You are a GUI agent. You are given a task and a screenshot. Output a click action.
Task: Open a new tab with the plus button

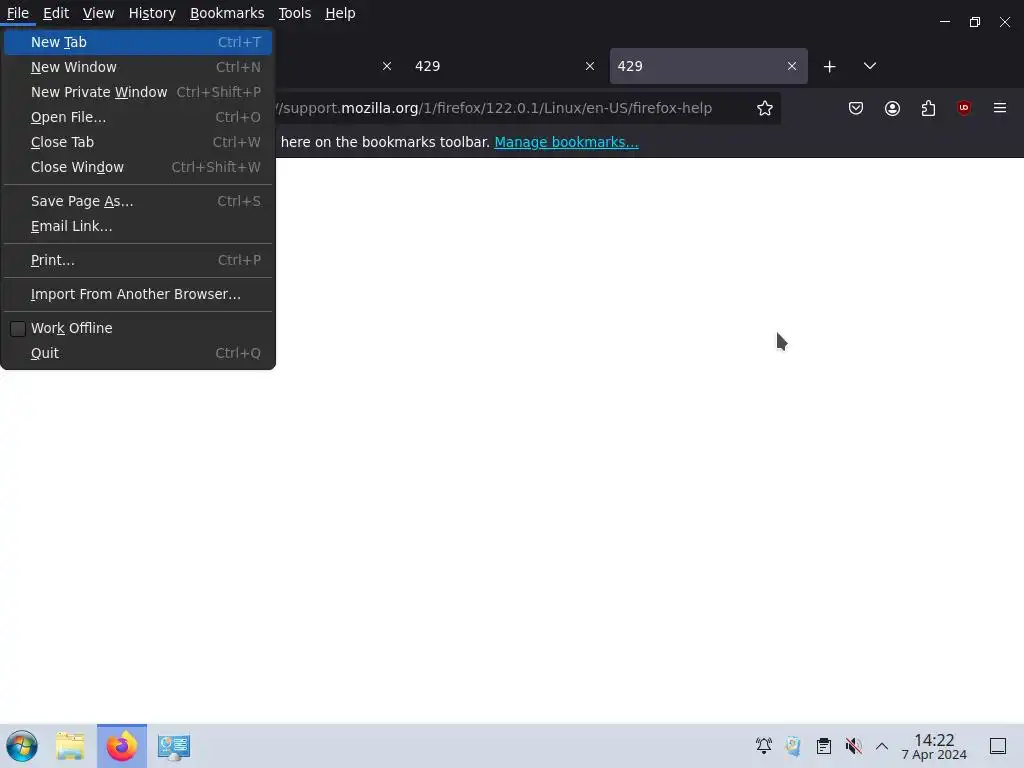pos(829,66)
